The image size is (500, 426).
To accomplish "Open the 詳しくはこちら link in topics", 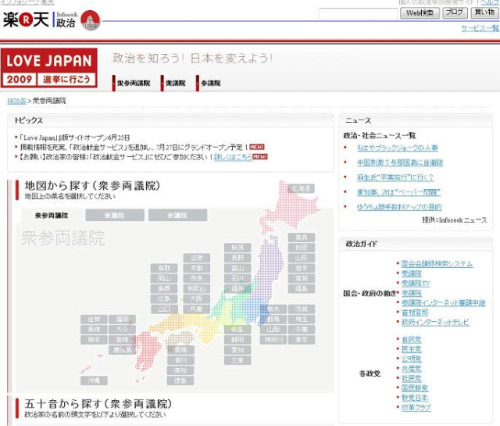I will (233, 157).
